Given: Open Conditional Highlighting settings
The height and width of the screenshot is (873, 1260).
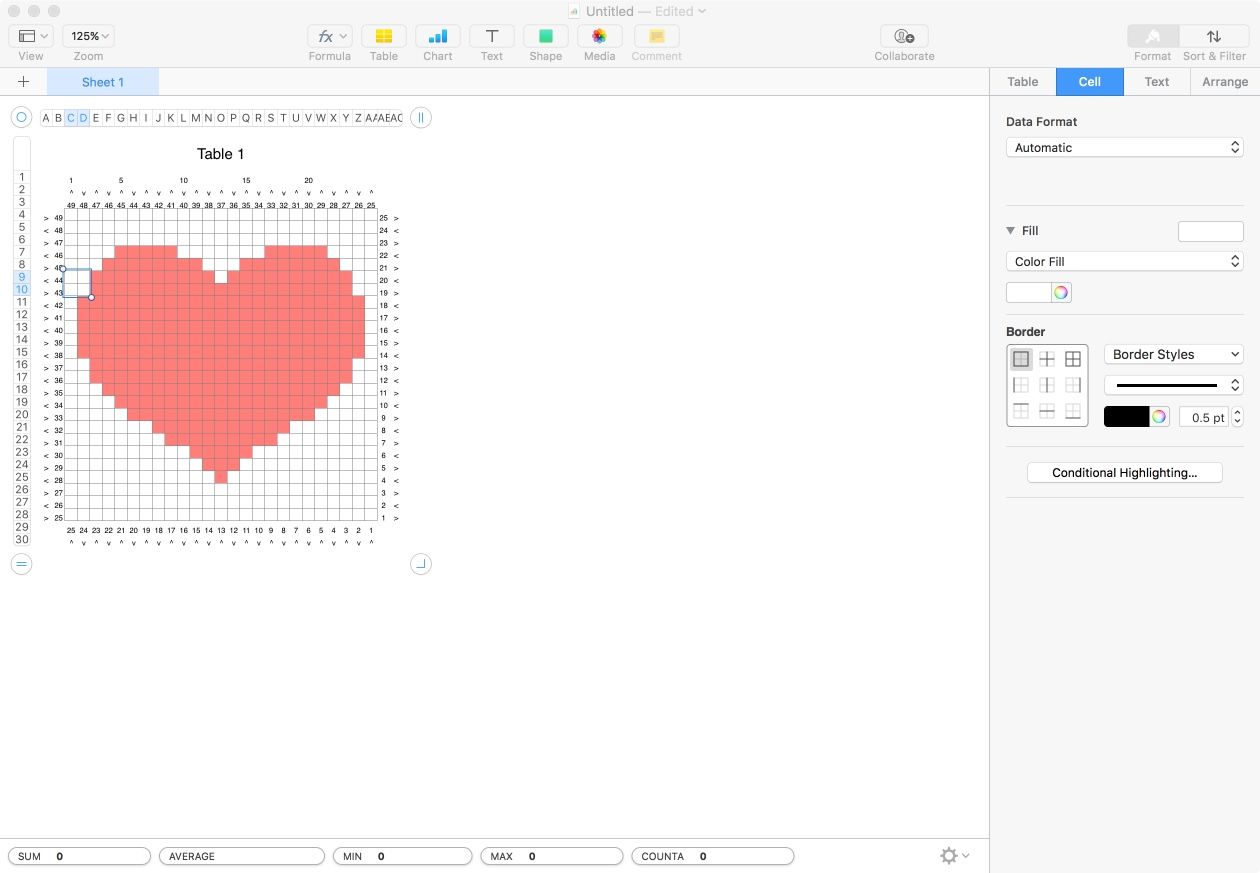Looking at the screenshot, I should [1124, 472].
